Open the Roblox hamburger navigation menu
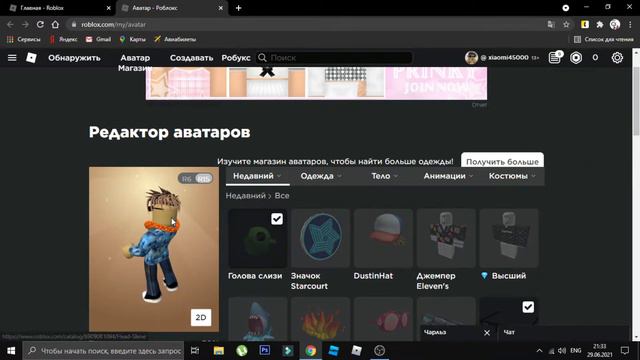640x360 pixels. pos(12,58)
